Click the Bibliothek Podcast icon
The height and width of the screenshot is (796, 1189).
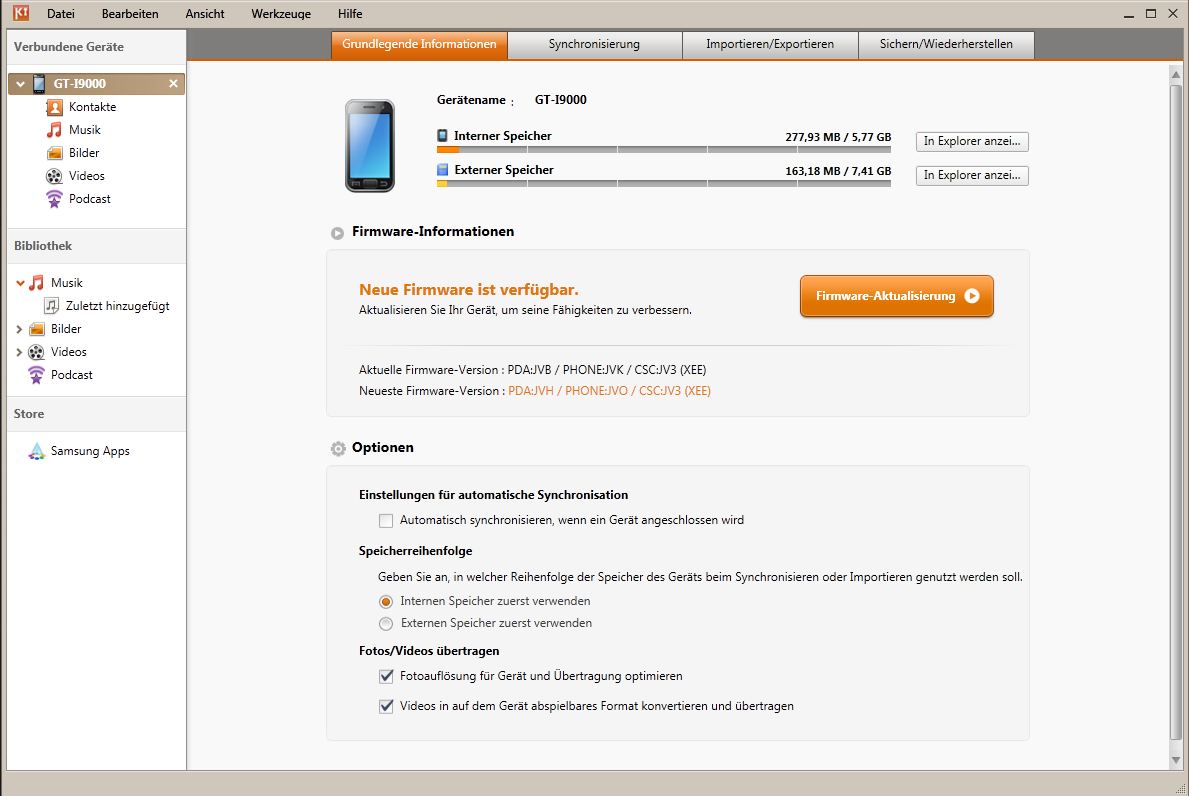(x=36, y=374)
